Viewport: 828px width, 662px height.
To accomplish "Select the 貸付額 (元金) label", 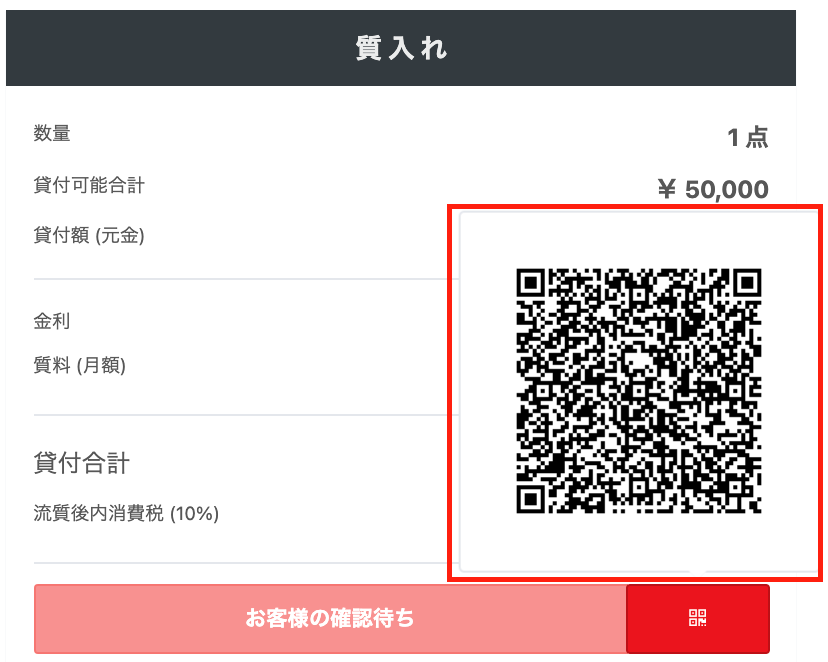I will click(89, 235).
